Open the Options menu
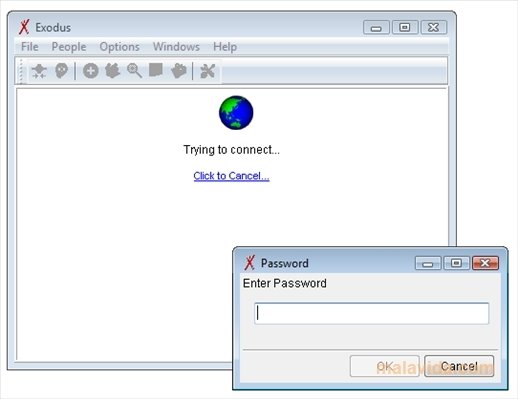The image size is (518, 399). (x=119, y=47)
